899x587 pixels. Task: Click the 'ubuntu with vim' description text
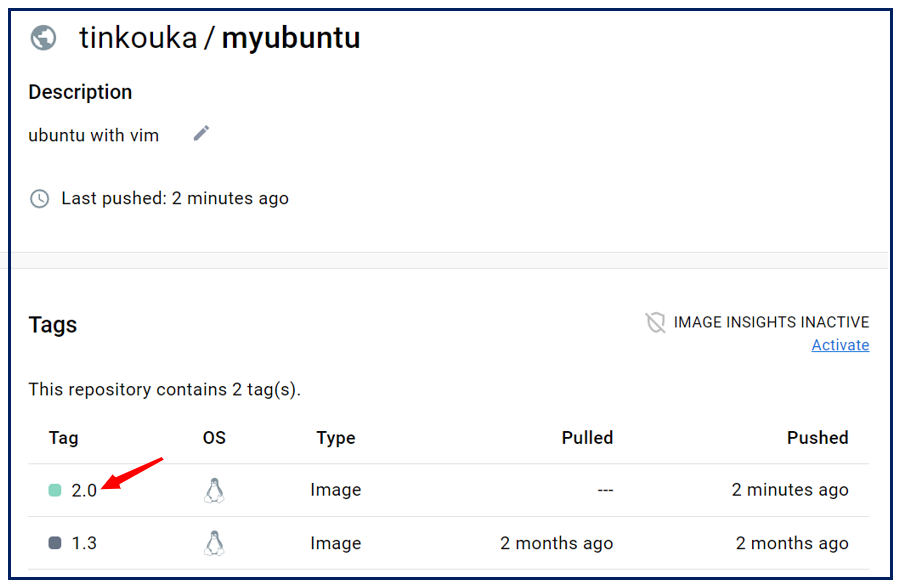pos(93,135)
